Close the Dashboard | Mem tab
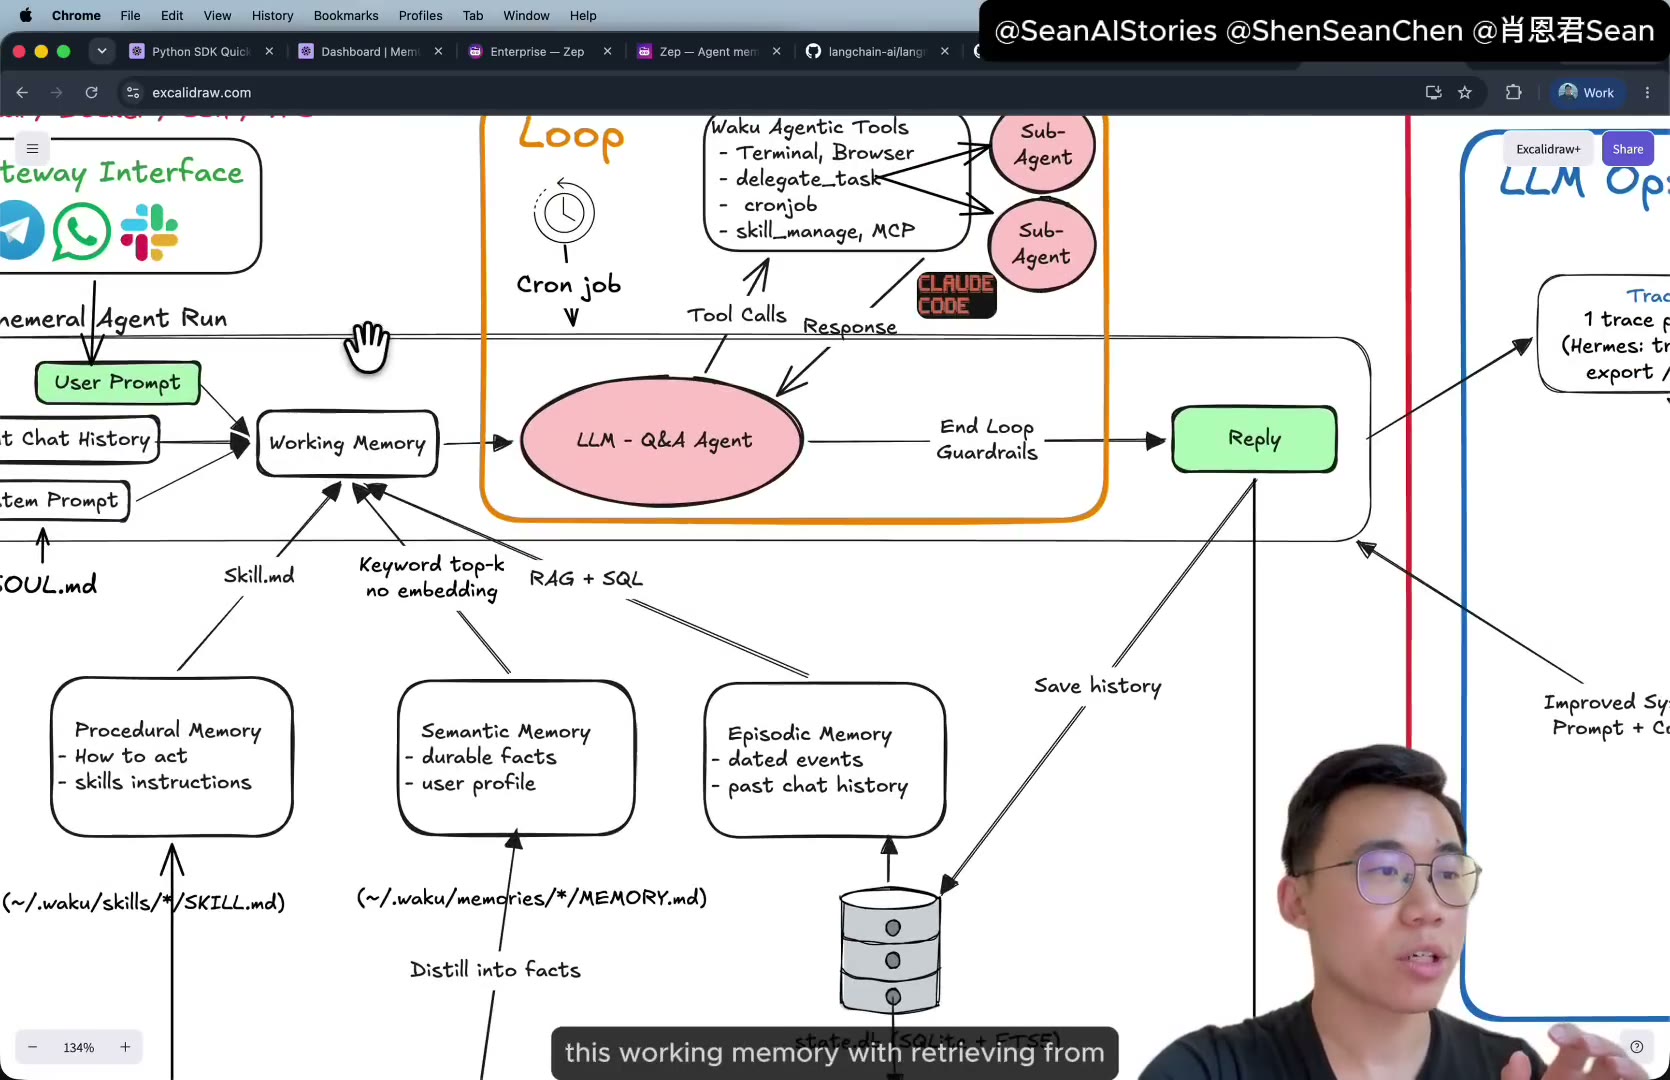This screenshot has width=1670, height=1080. (438, 51)
